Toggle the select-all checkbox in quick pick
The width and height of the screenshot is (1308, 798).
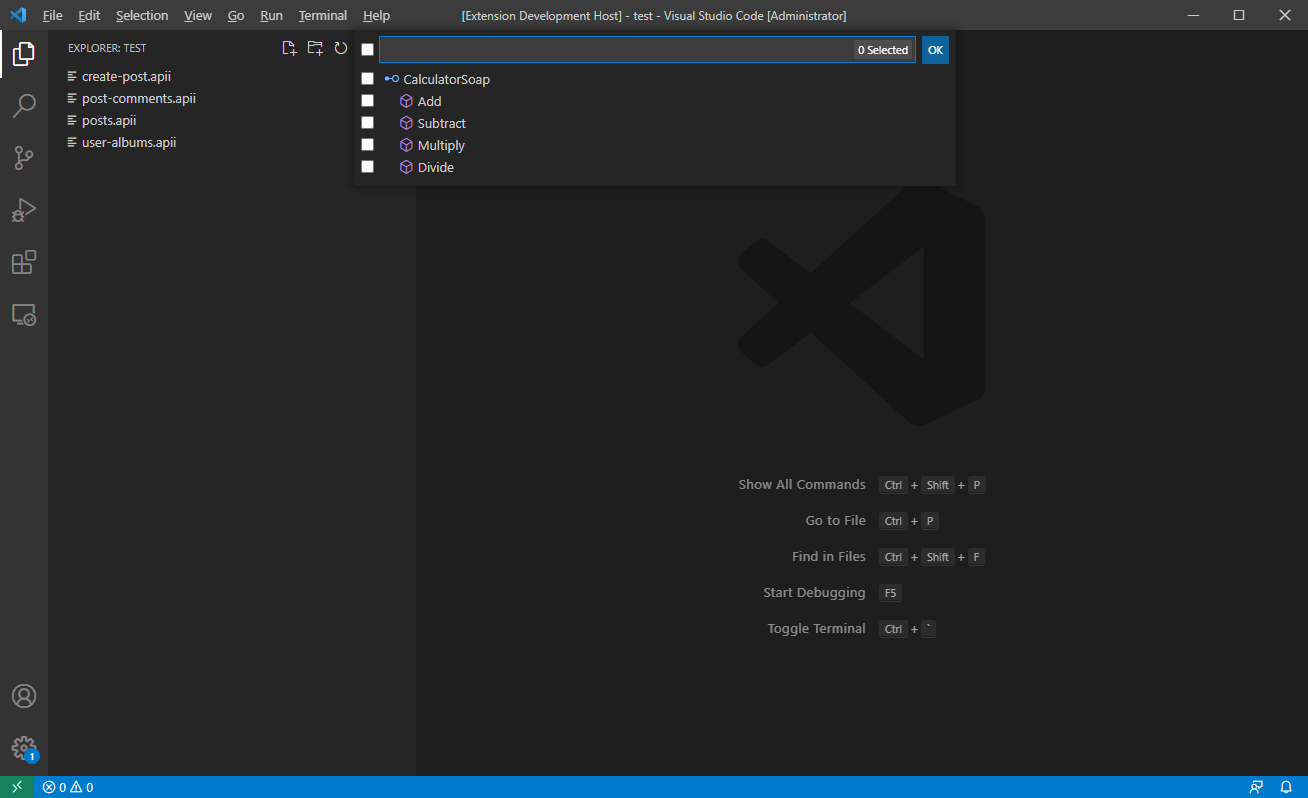367,50
